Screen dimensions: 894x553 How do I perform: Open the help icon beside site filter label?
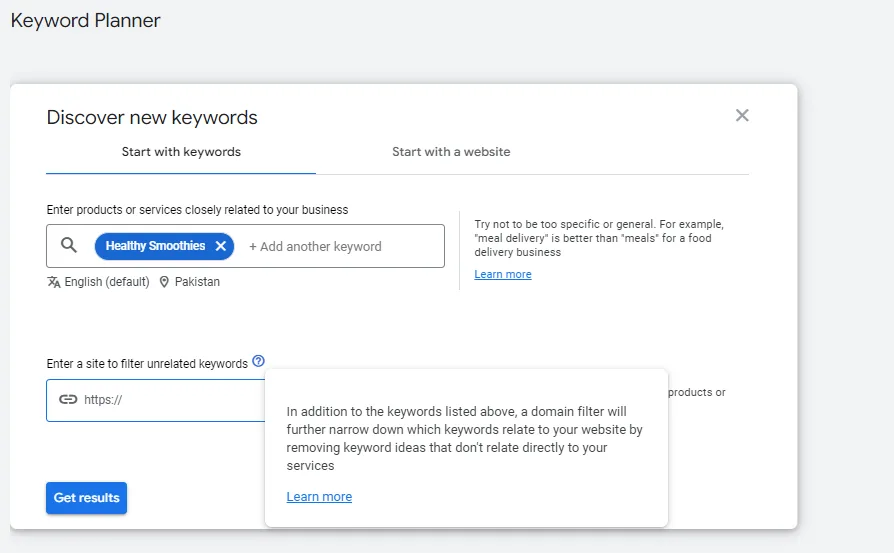coord(258,361)
